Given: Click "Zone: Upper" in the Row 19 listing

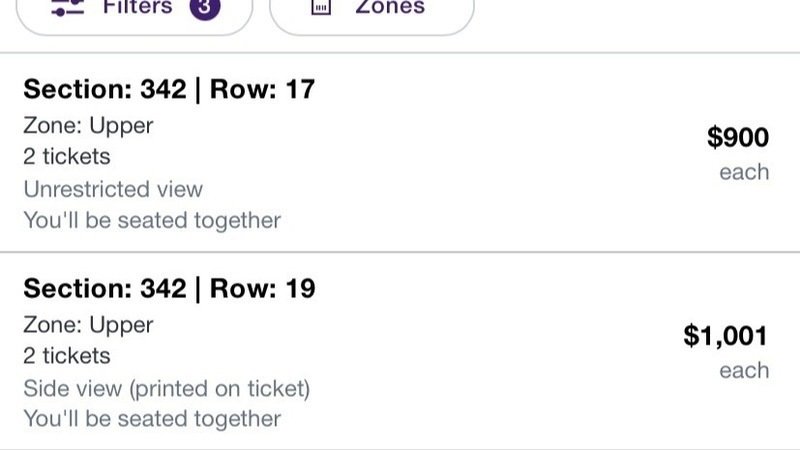Looking at the screenshot, I should tap(88, 325).
